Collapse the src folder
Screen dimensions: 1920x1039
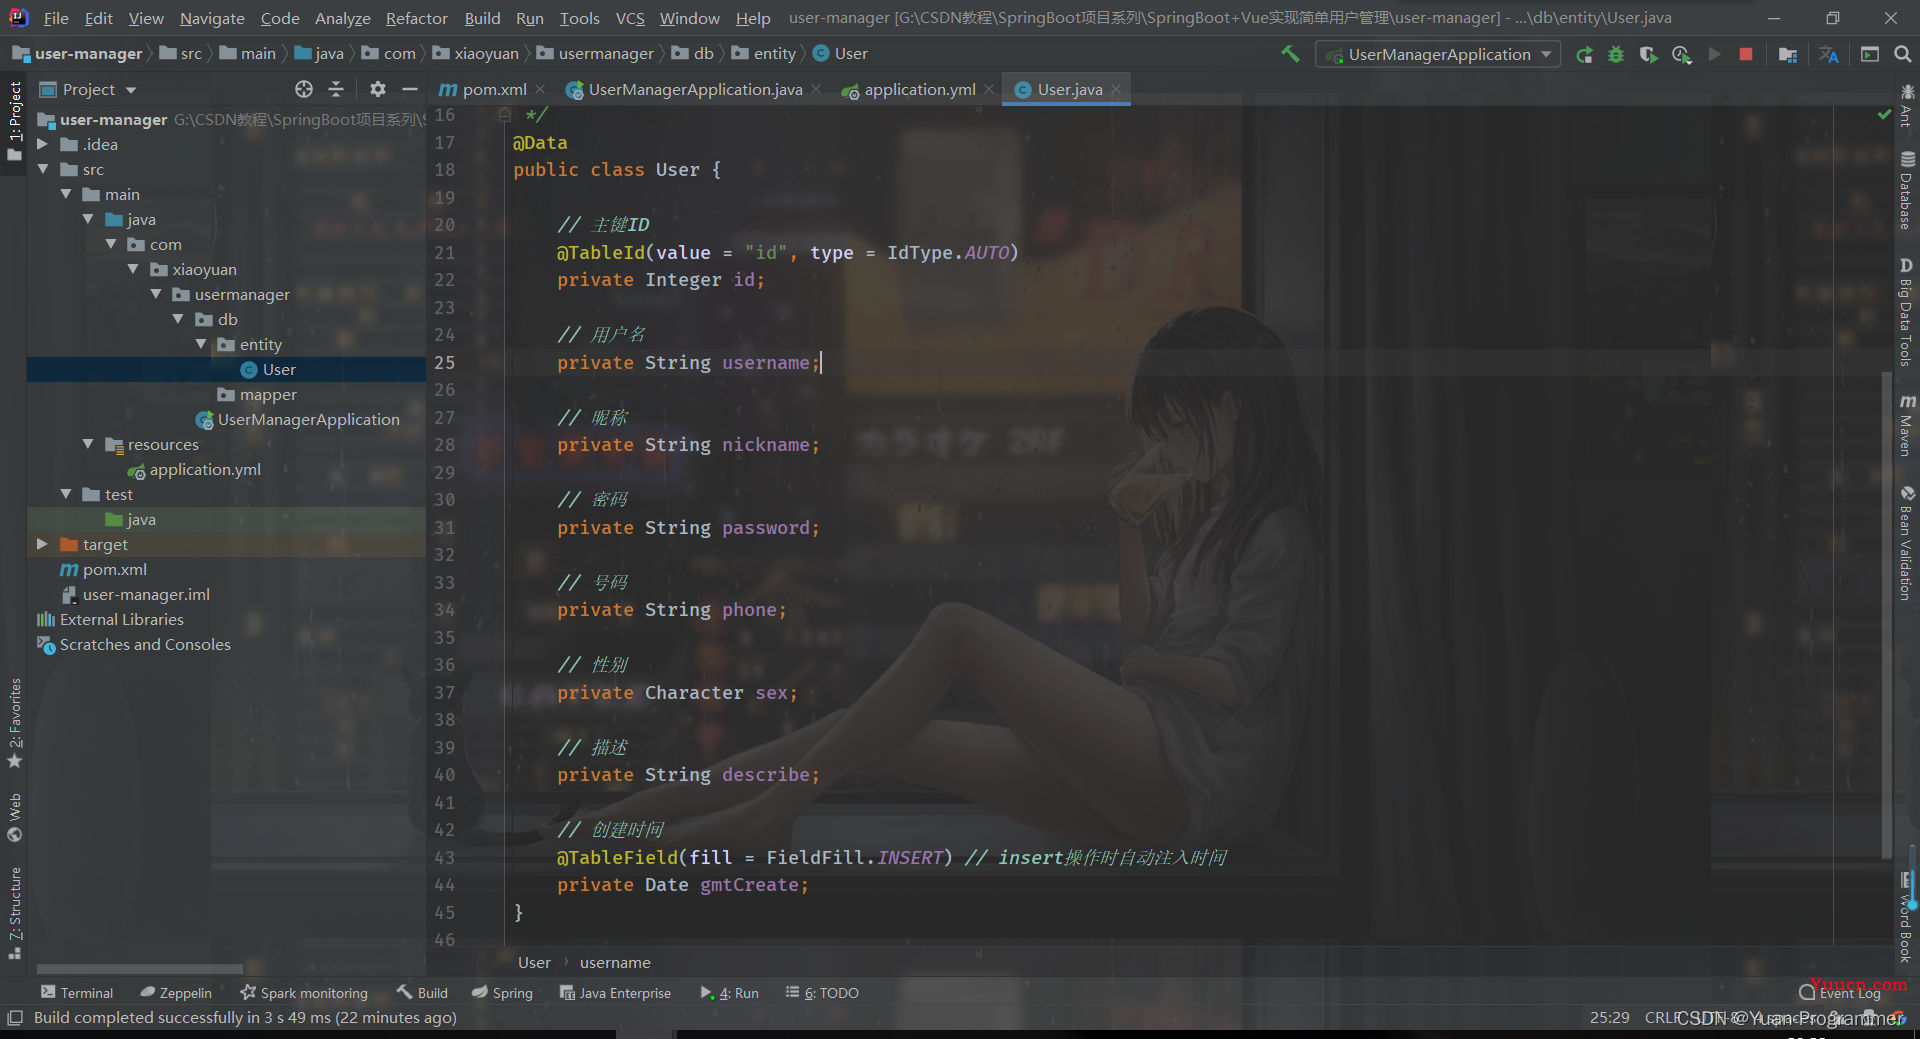(x=42, y=169)
